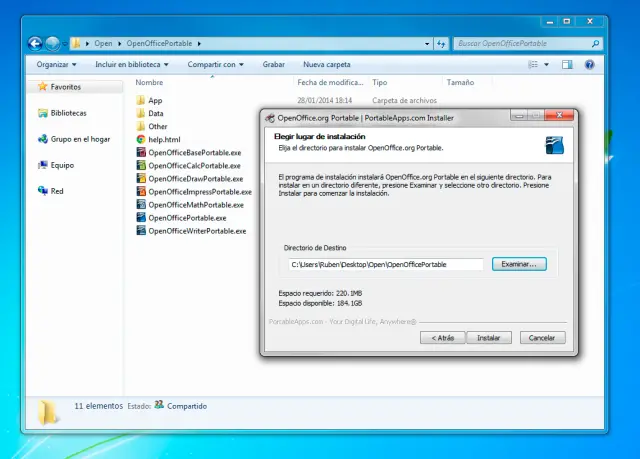
Task: Click Nueva carpeta in the toolbar
Action: click(x=326, y=64)
